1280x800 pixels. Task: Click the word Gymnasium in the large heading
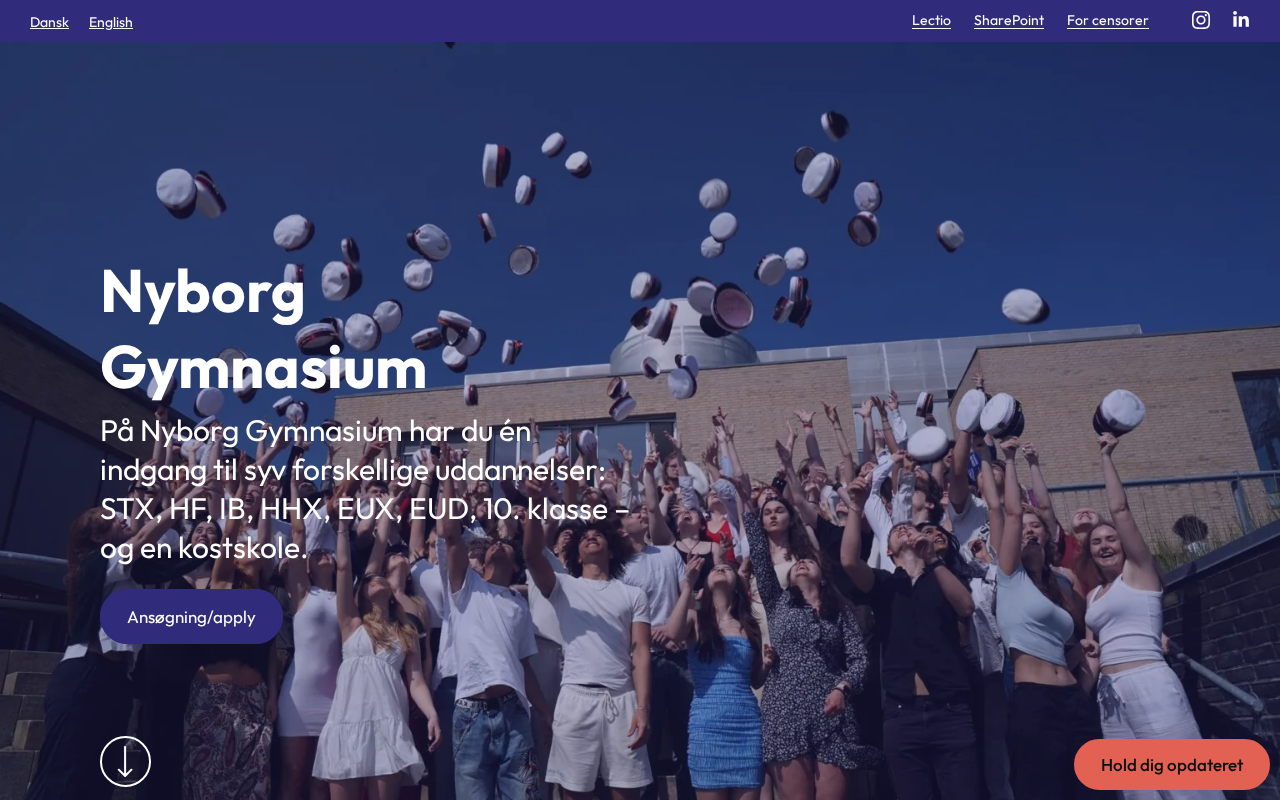(x=264, y=367)
